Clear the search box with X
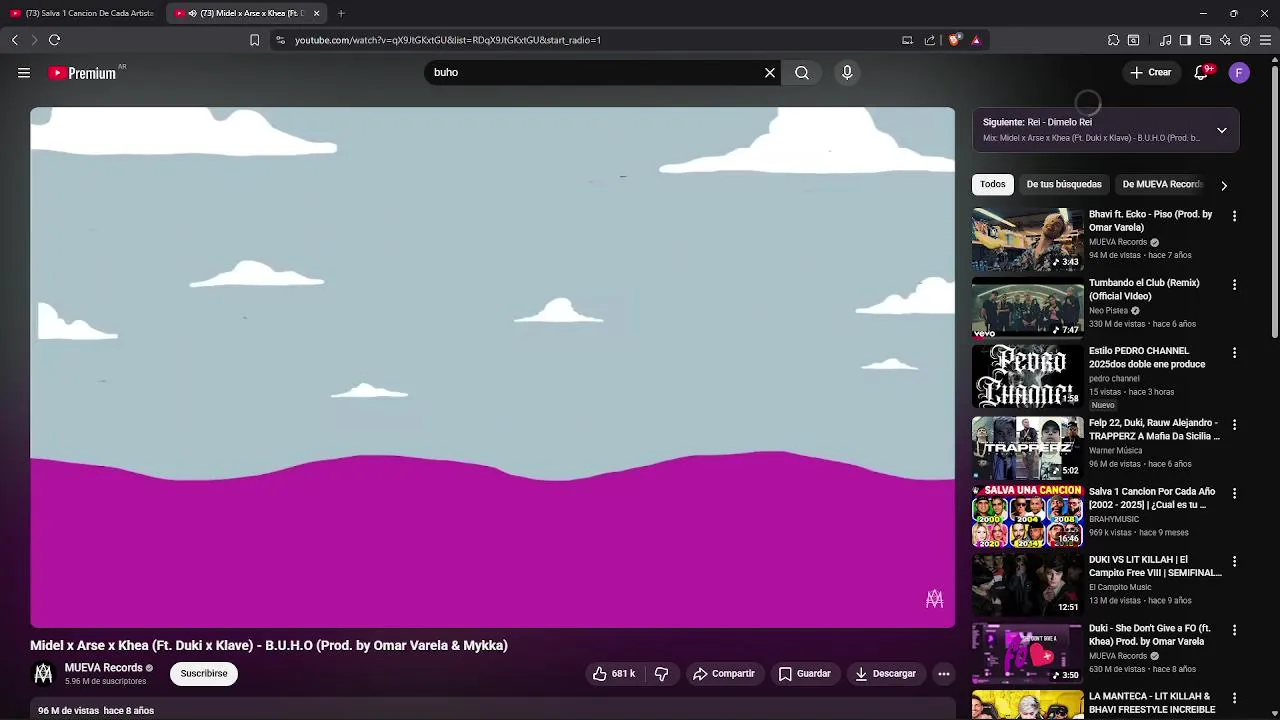 (770, 73)
